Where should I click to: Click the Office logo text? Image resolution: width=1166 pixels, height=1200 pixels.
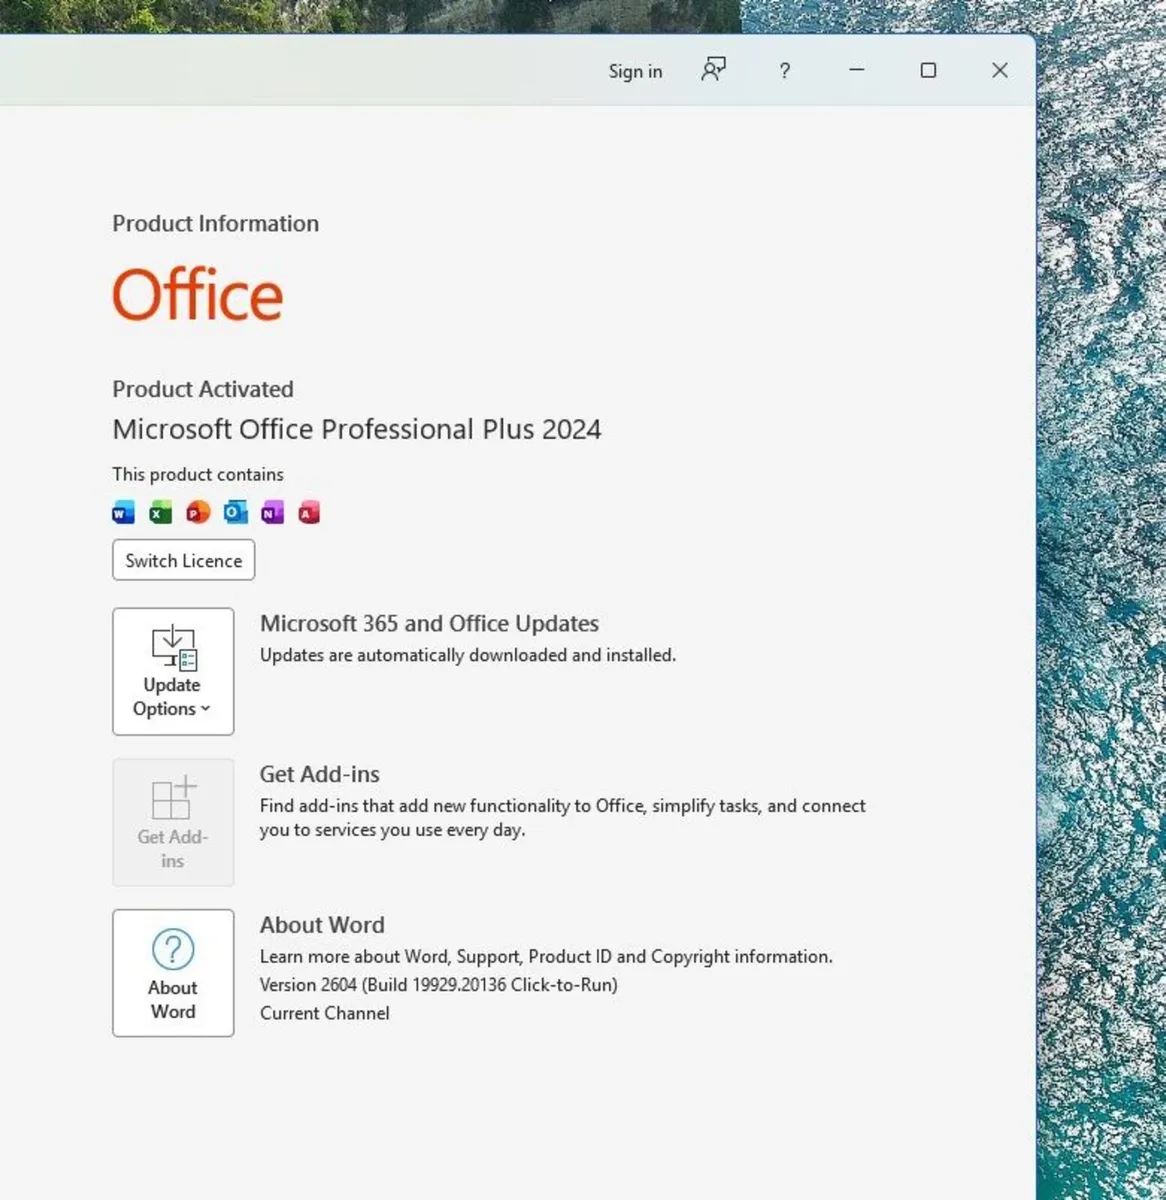pyautogui.click(x=198, y=294)
